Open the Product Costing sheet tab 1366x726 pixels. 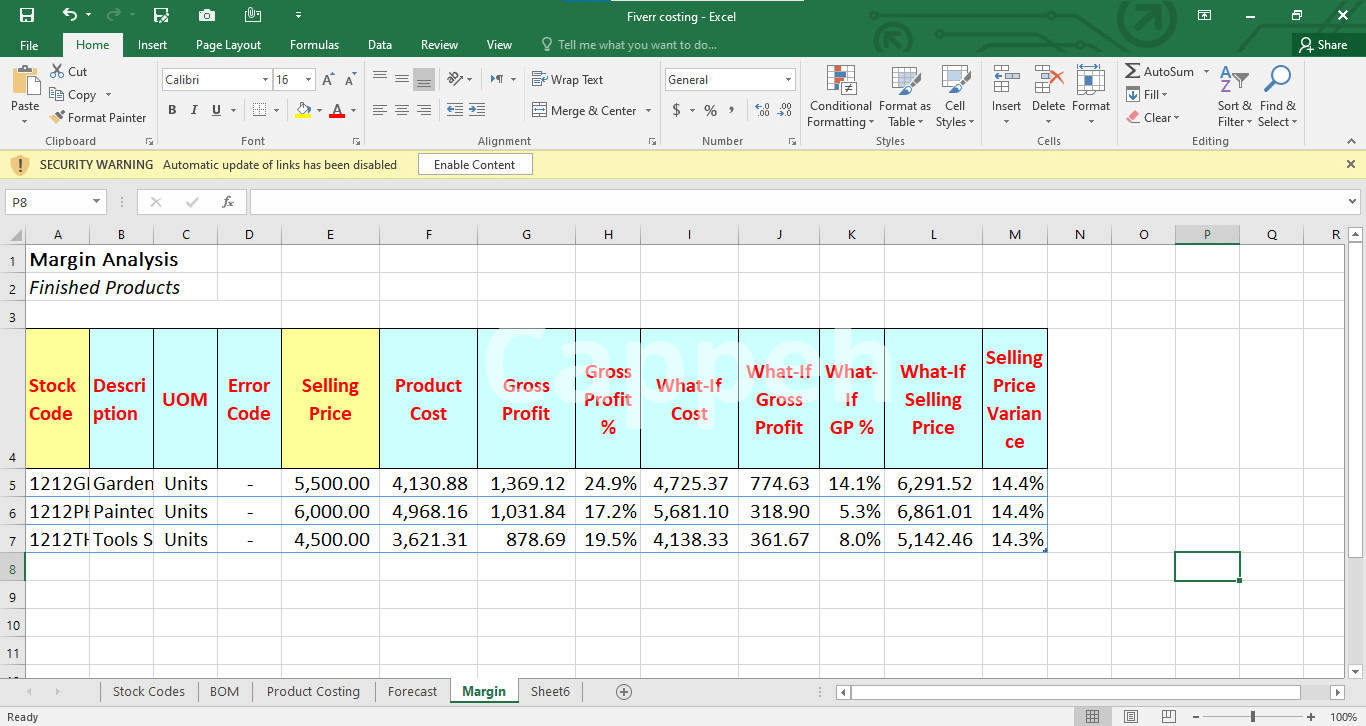(x=313, y=692)
